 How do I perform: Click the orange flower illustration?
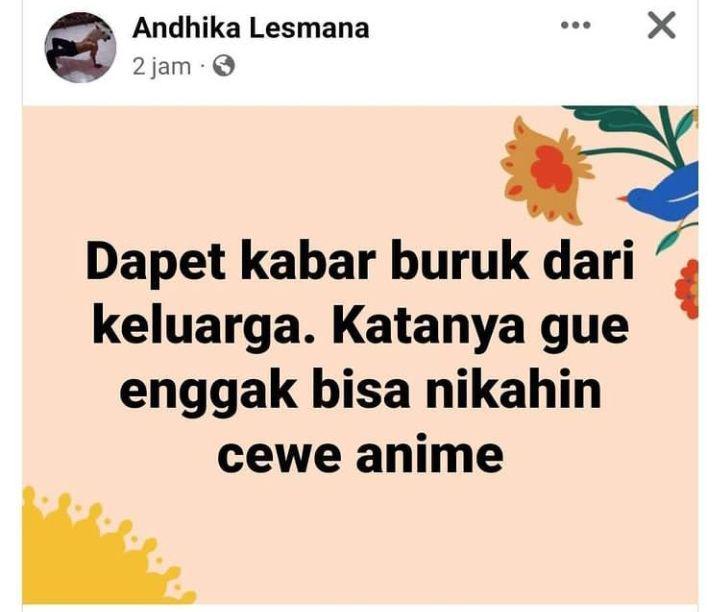pos(546,170)
